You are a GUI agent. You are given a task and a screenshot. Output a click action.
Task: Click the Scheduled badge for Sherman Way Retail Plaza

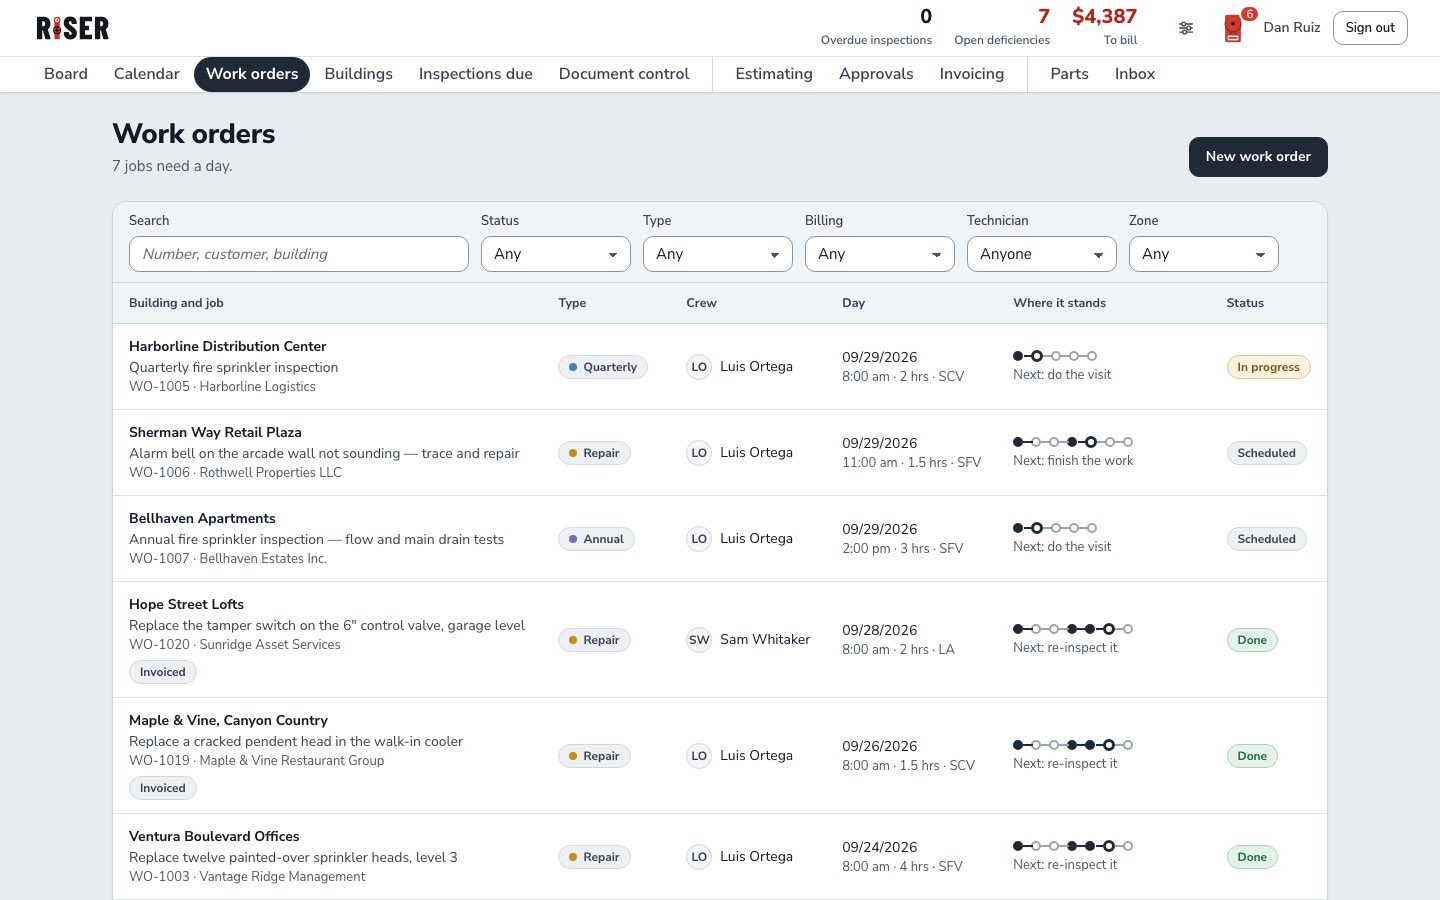(1266, 453)
